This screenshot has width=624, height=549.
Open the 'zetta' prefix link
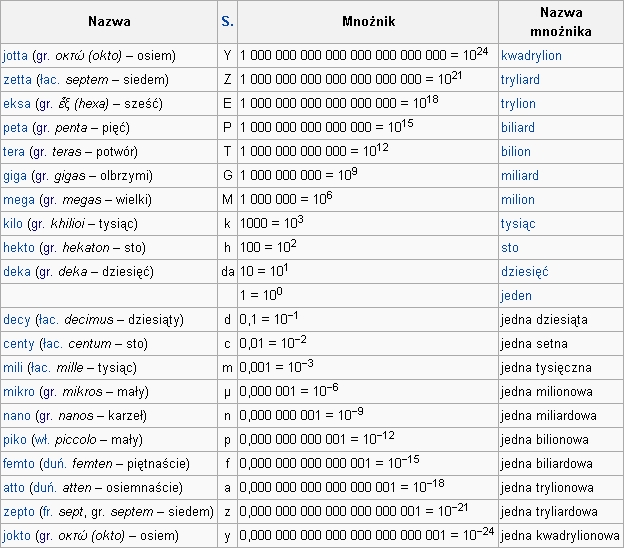(x=17, y=80)
